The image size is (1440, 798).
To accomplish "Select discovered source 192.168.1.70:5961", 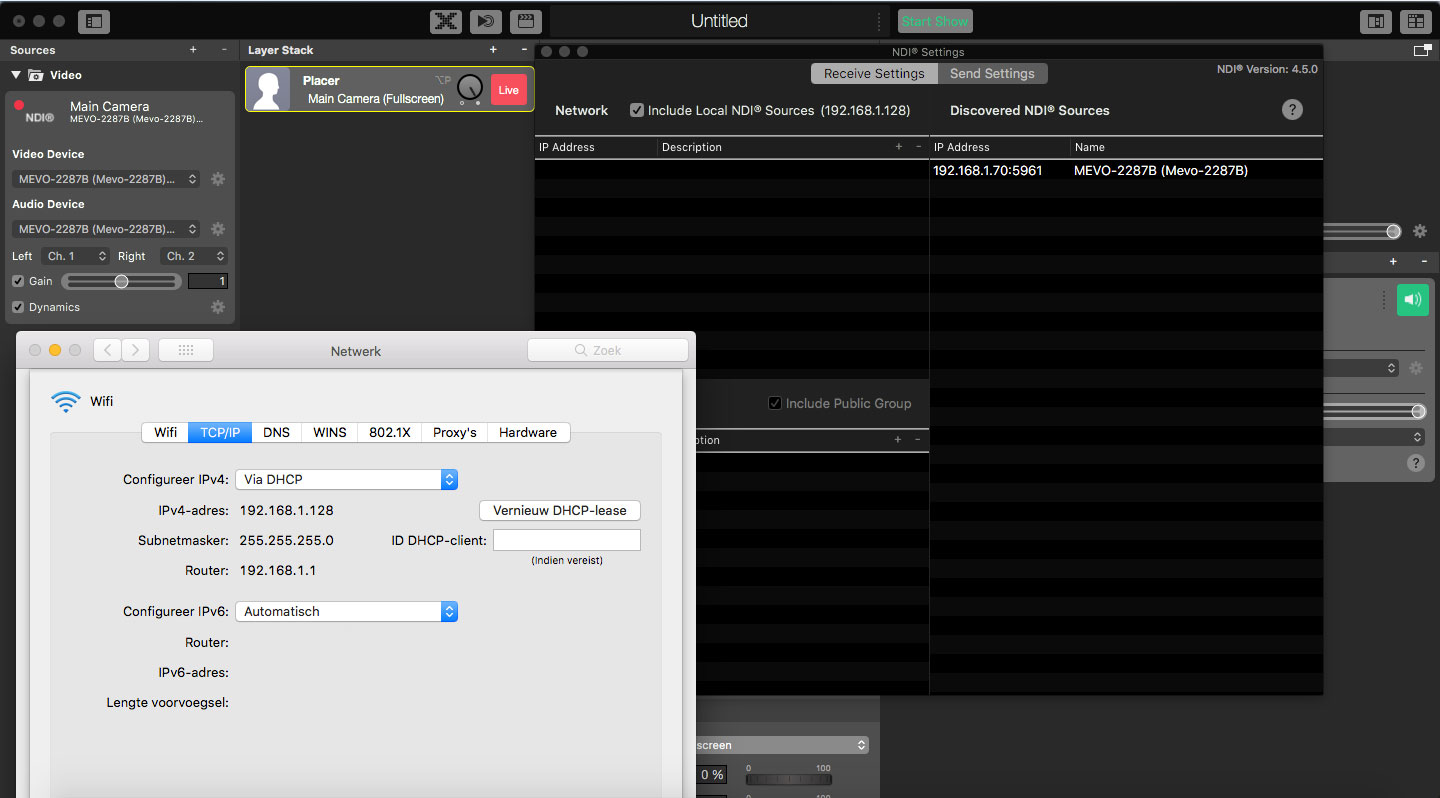I will tap(988, 171).
